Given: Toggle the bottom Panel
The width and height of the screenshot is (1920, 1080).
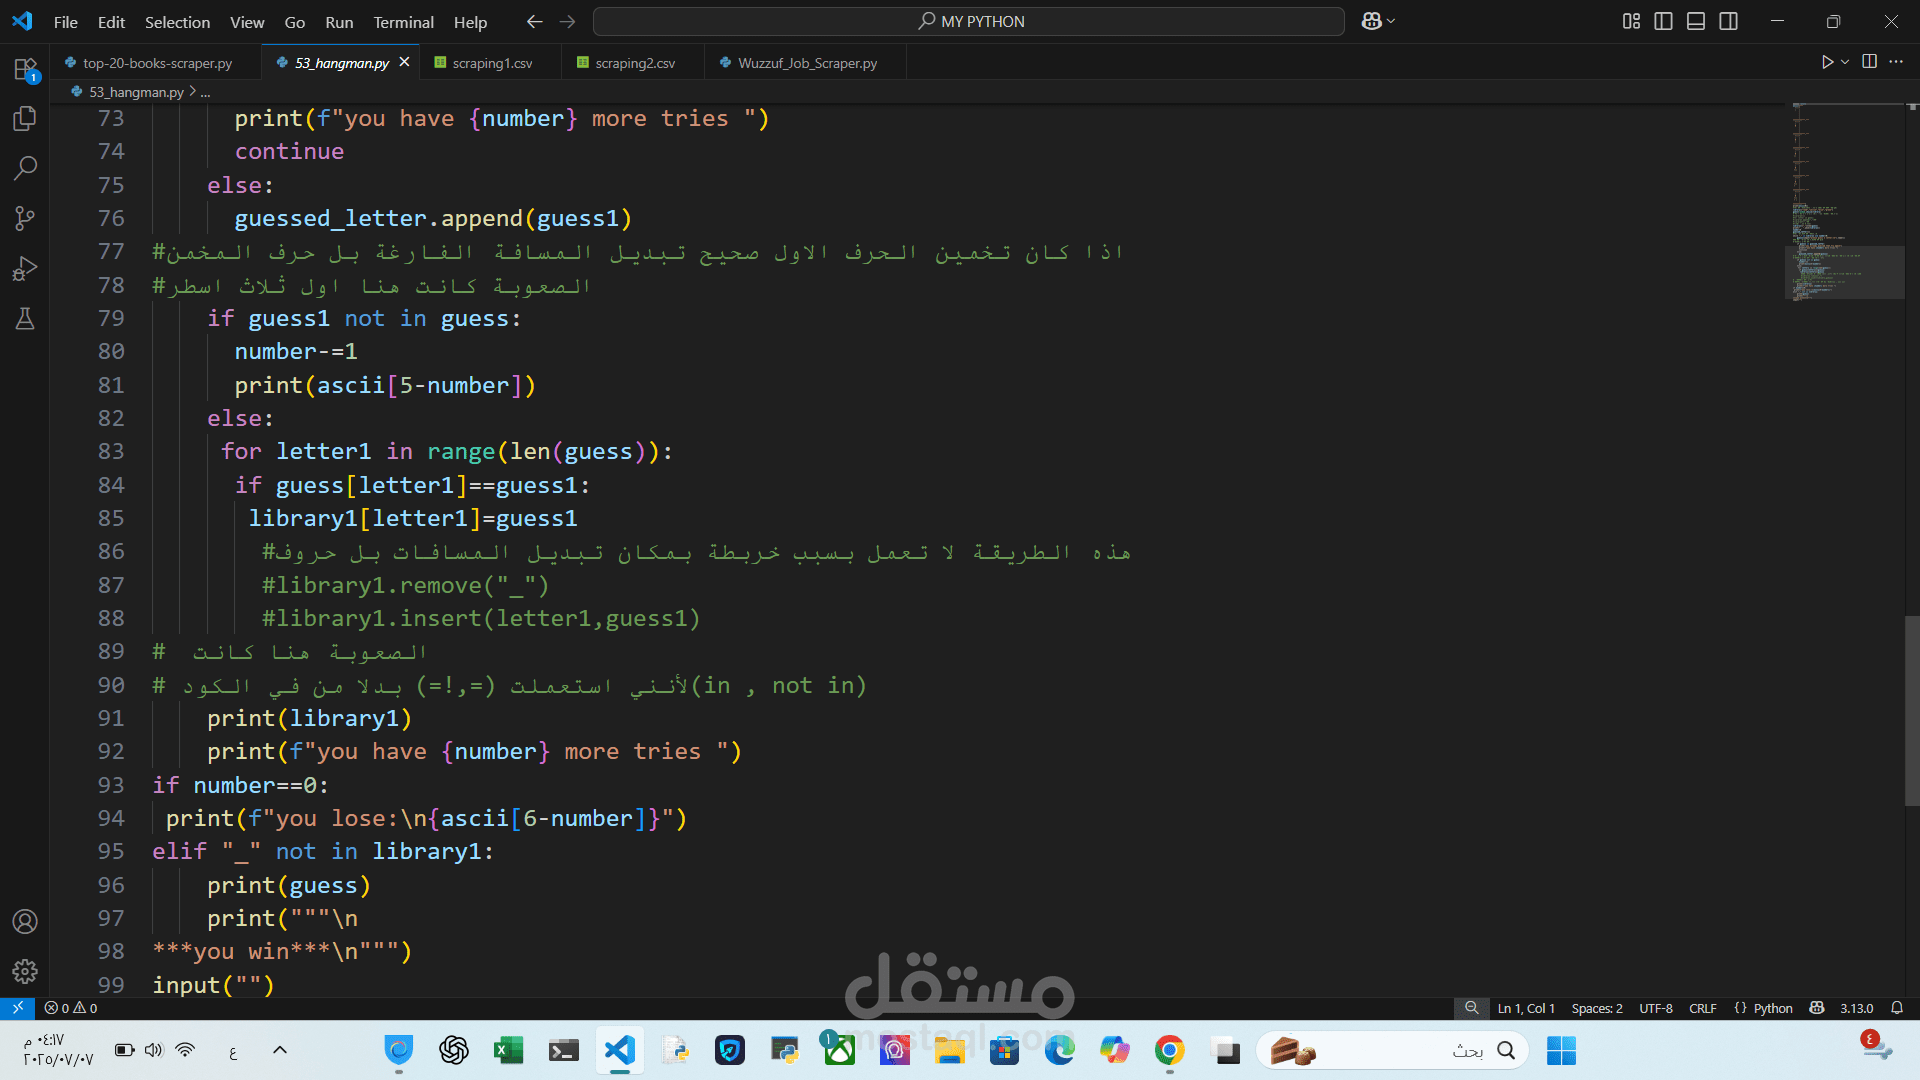Looking at the screenshot, I should point(1696,21).
